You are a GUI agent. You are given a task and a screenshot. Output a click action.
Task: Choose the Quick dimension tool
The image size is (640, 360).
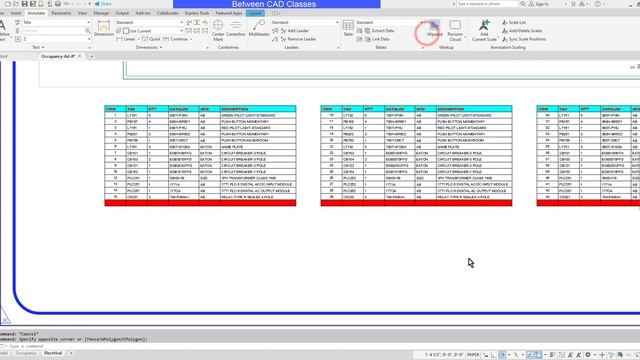(151, 39)
